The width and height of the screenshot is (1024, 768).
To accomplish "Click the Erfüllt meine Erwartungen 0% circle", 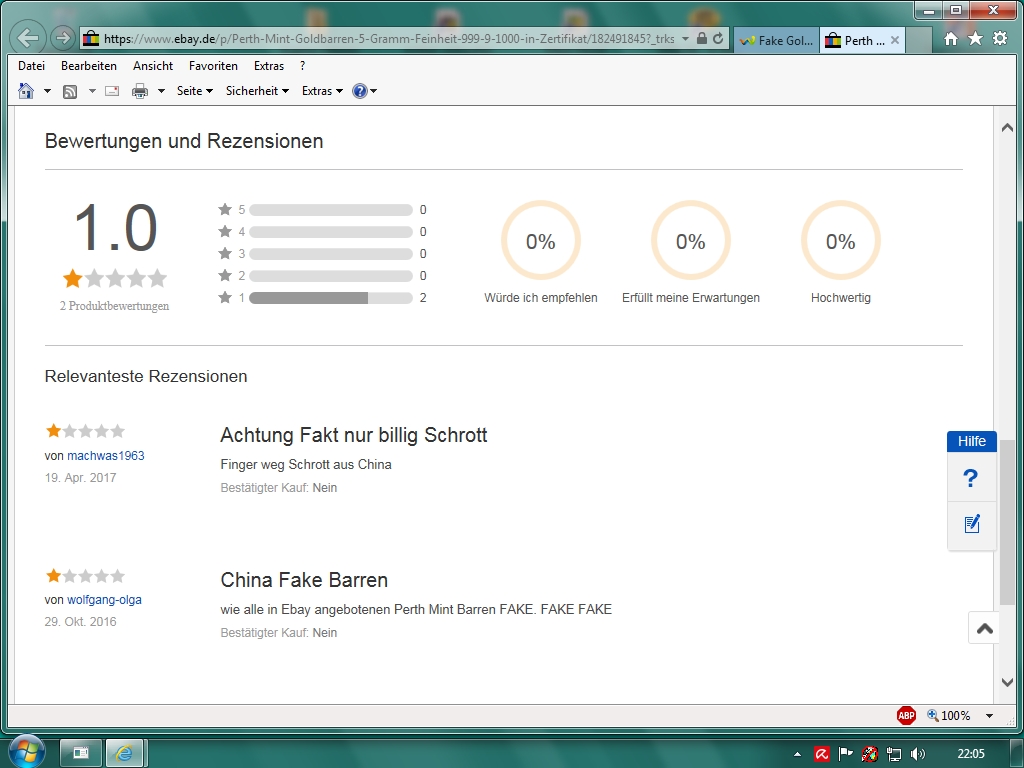I will [690, 240].
